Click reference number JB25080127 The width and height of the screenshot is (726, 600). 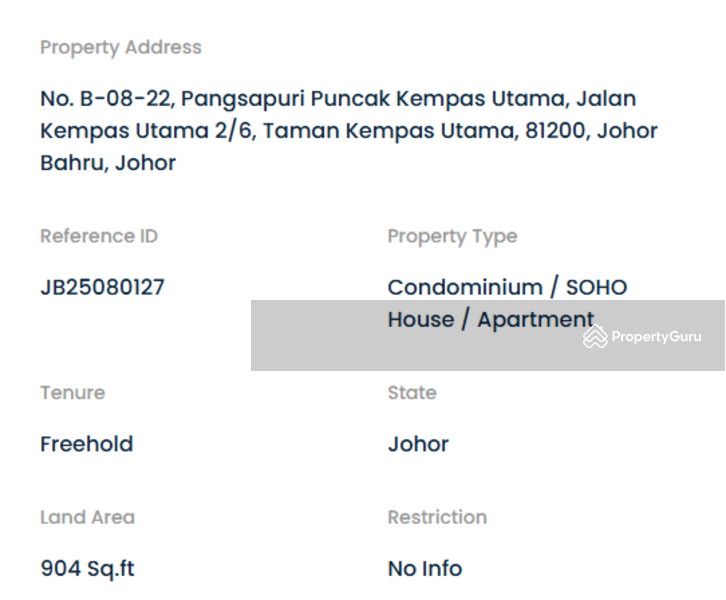102,287
